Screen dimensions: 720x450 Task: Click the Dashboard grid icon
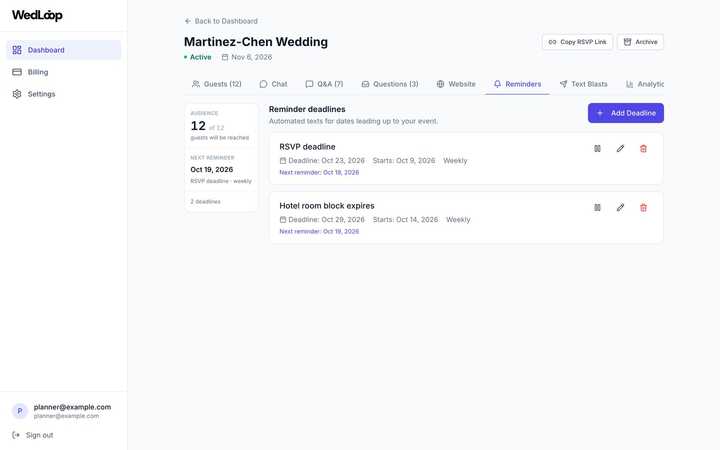[17, 50]
